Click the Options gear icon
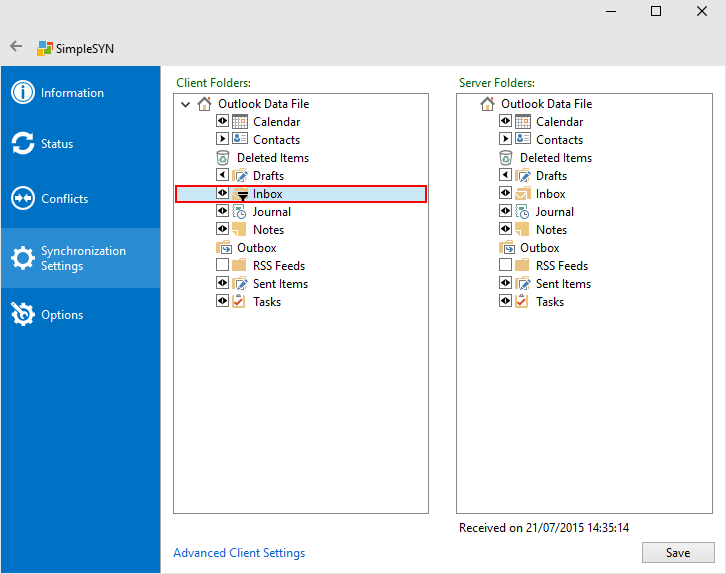The height and width of the screenshot is (574, 726). 22,315
